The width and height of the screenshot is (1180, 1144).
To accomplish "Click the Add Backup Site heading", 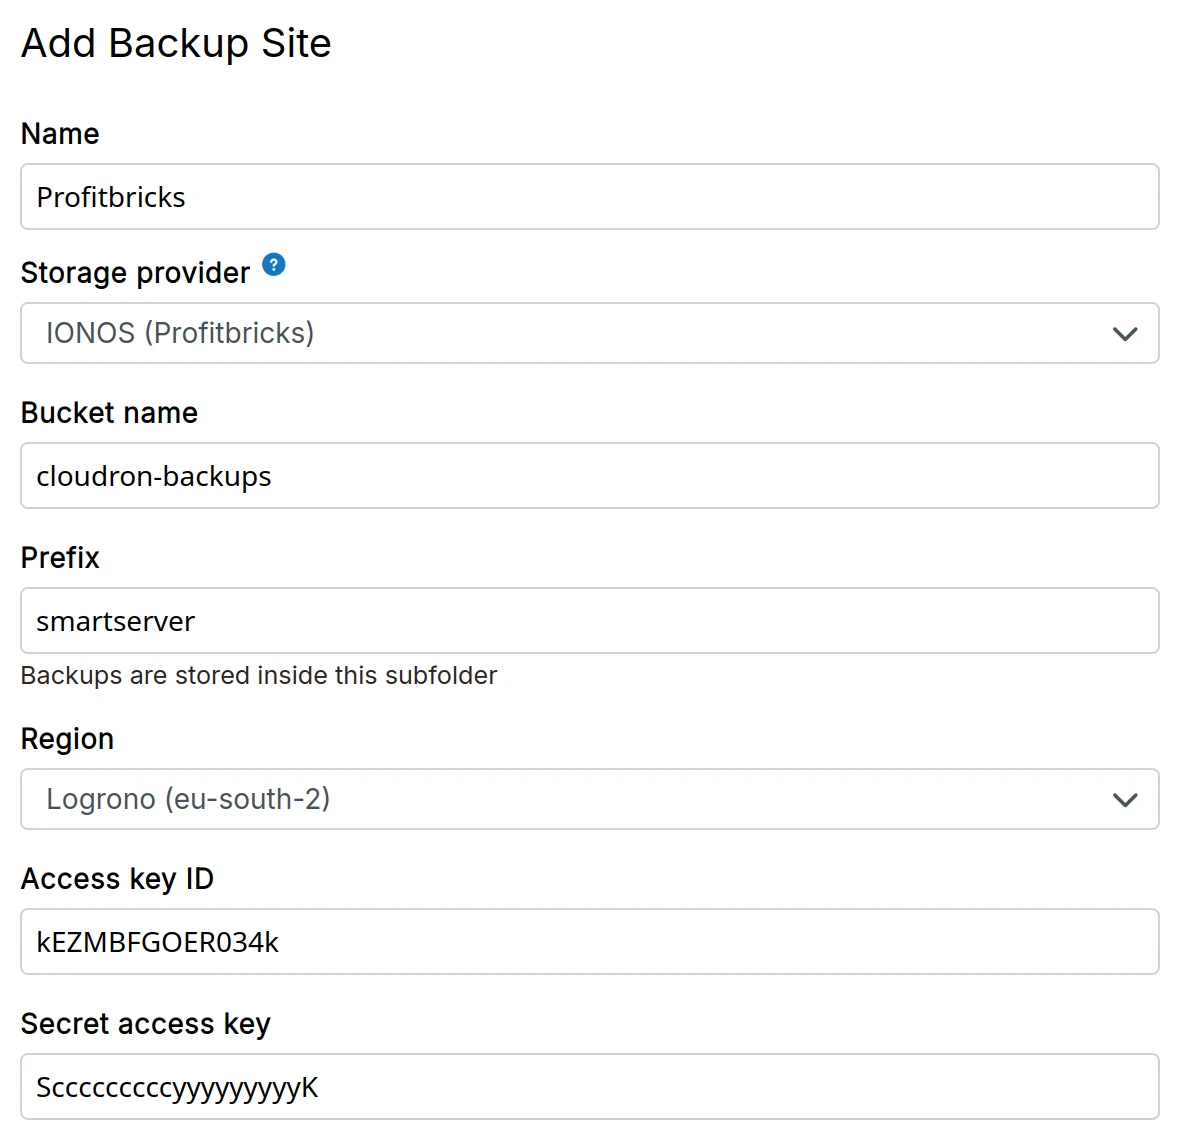I will click(x=176, y=44).
